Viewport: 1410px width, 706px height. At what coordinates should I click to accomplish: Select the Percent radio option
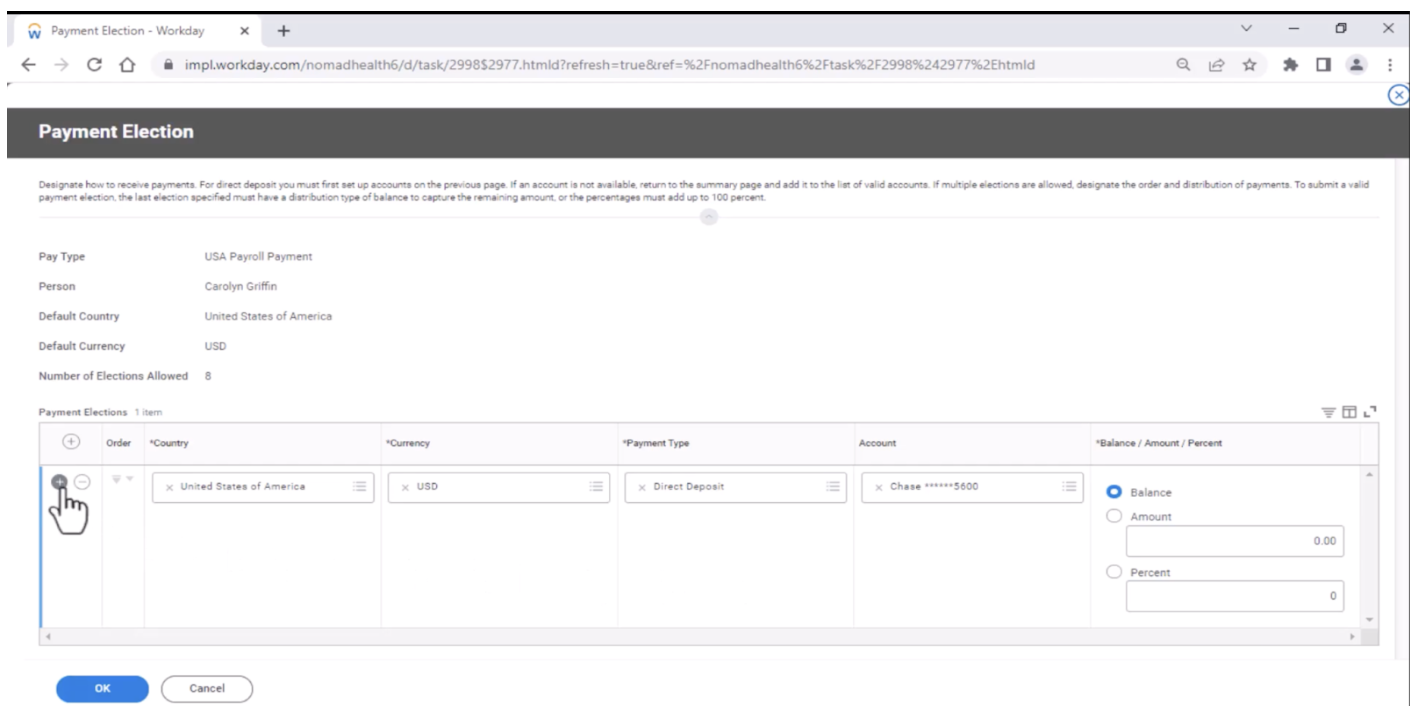click(1113, 573)
